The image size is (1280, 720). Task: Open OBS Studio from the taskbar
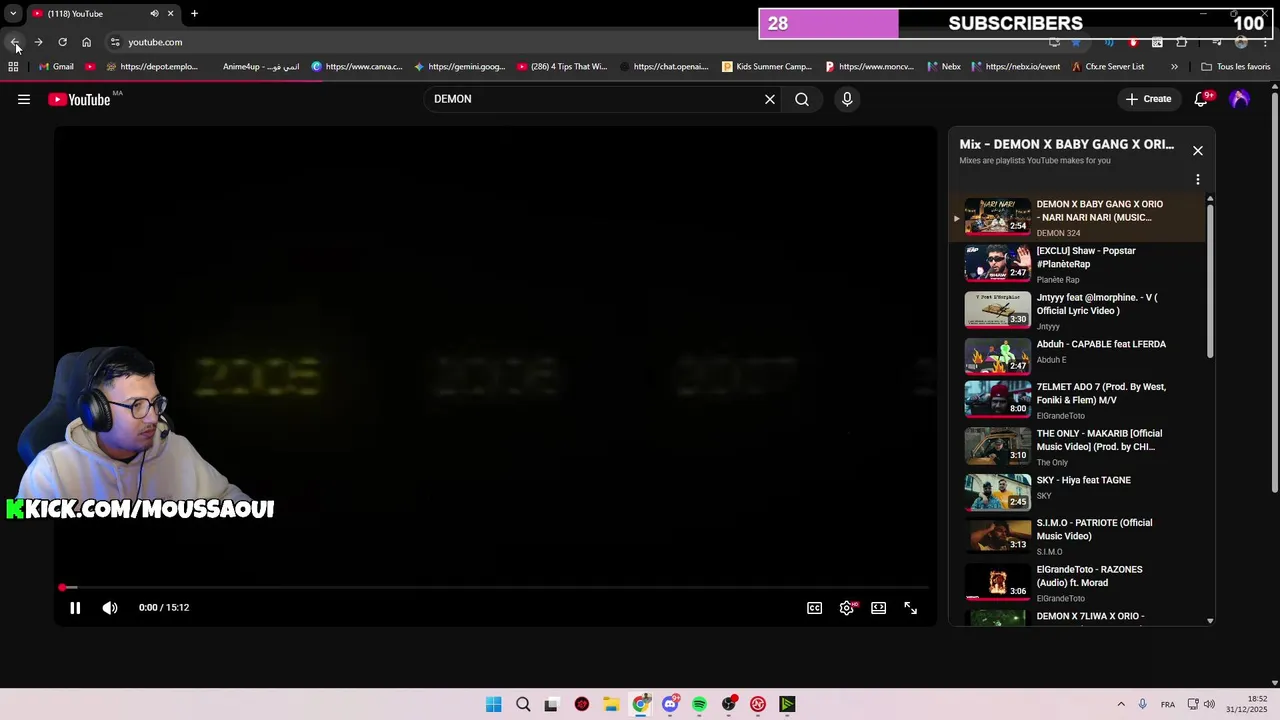tap(729, 705)
